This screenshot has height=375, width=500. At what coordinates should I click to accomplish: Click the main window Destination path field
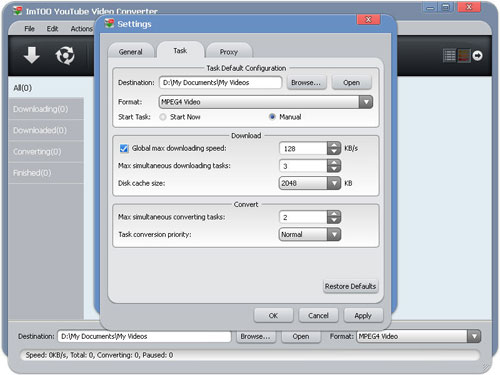pos(144,336)
